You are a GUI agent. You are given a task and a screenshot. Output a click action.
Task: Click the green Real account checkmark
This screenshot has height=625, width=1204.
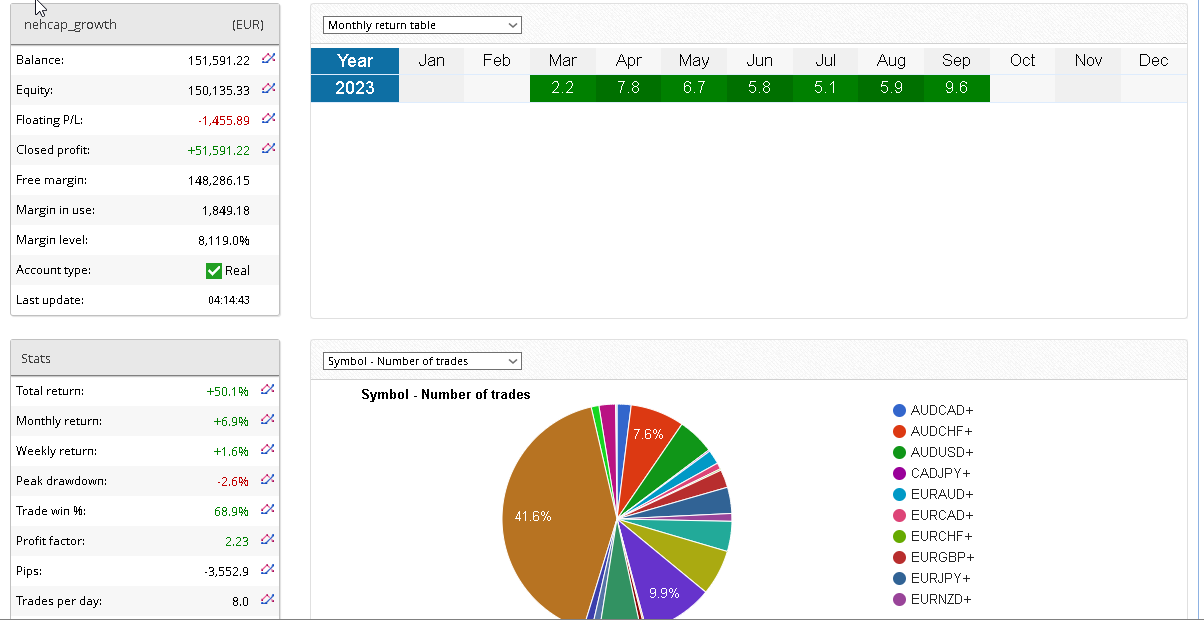click(x=213, y=270)
